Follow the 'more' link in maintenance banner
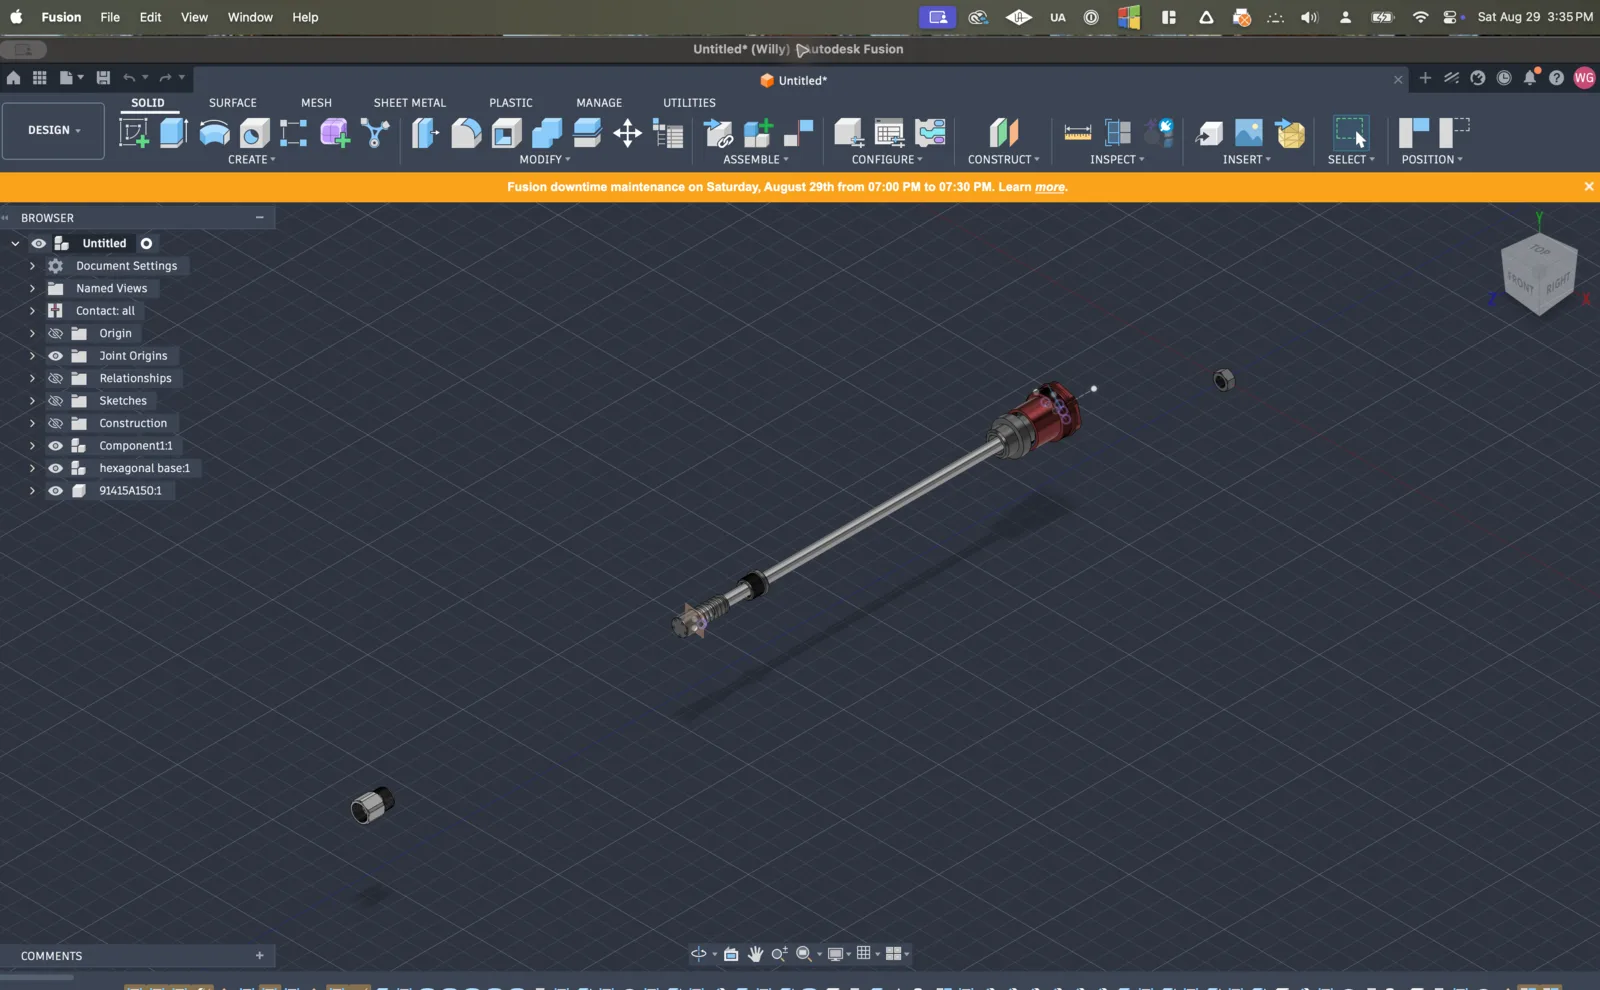The image size is (1600, 990). [1049, 187]
